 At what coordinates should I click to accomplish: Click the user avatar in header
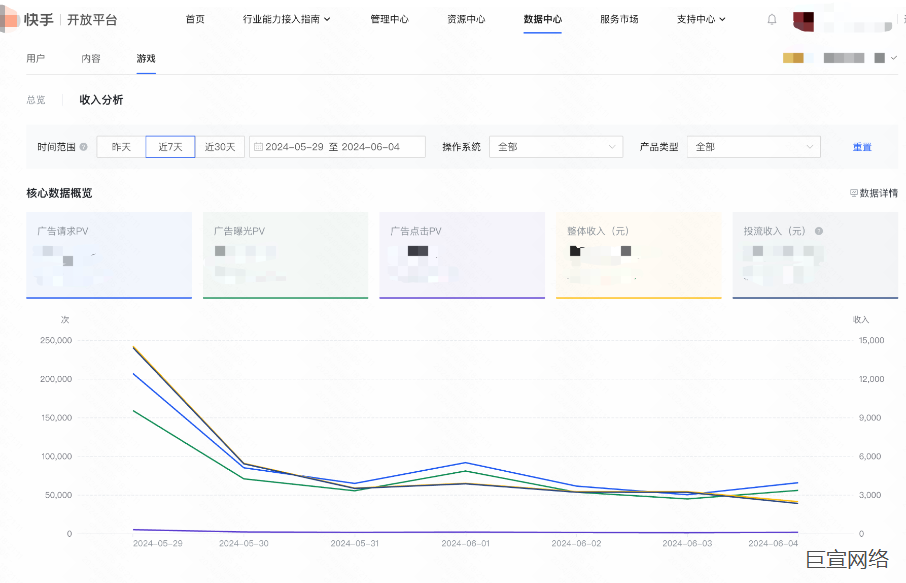tap(803, 21)
